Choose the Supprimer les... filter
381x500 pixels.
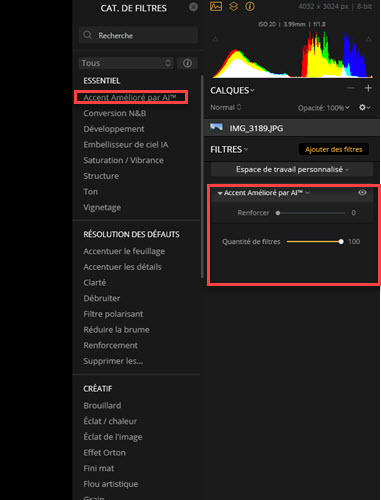coord(113,361)
